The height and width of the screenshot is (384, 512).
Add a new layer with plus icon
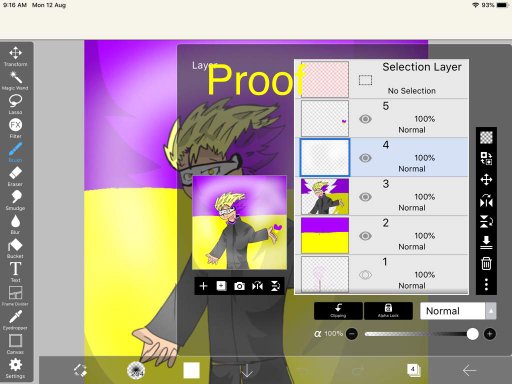pos(203,286)
